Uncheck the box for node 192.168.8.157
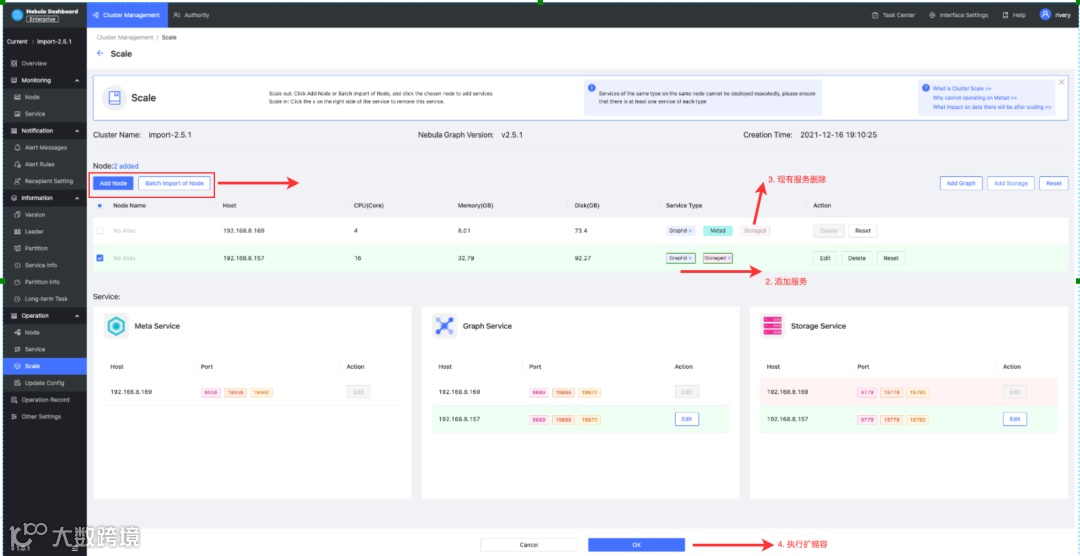 (100, 258)
